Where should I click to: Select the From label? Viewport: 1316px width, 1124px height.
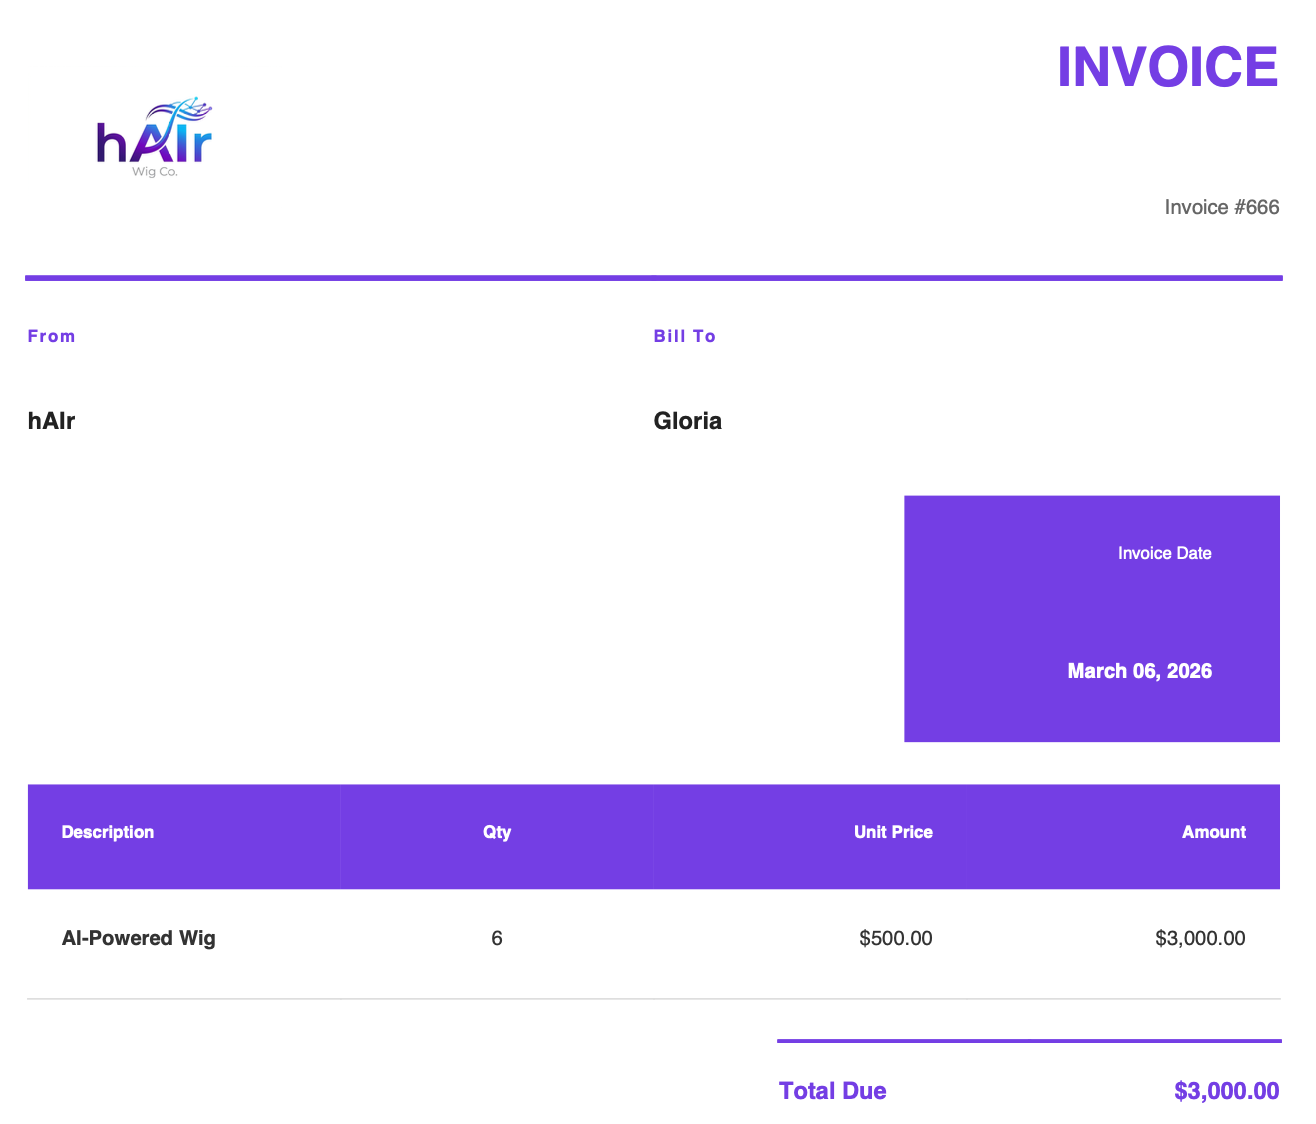coord(52,336)
